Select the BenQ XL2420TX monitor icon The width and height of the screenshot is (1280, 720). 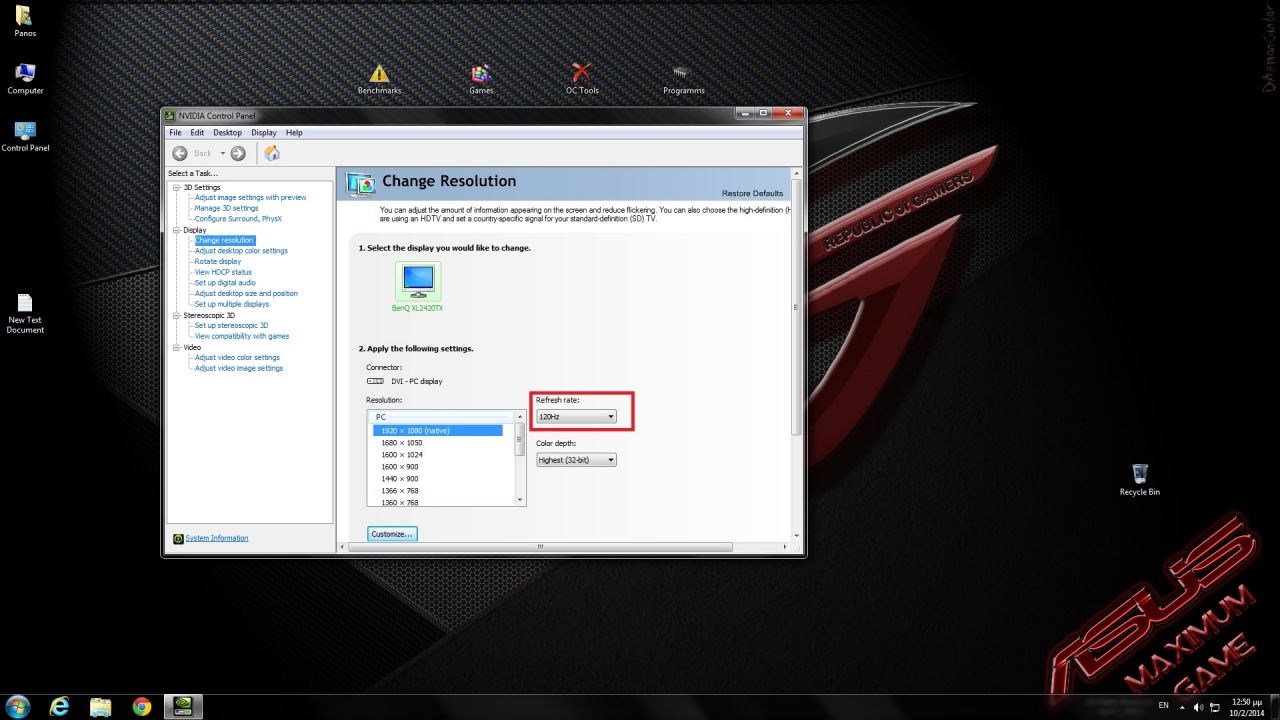pos(418,281)
